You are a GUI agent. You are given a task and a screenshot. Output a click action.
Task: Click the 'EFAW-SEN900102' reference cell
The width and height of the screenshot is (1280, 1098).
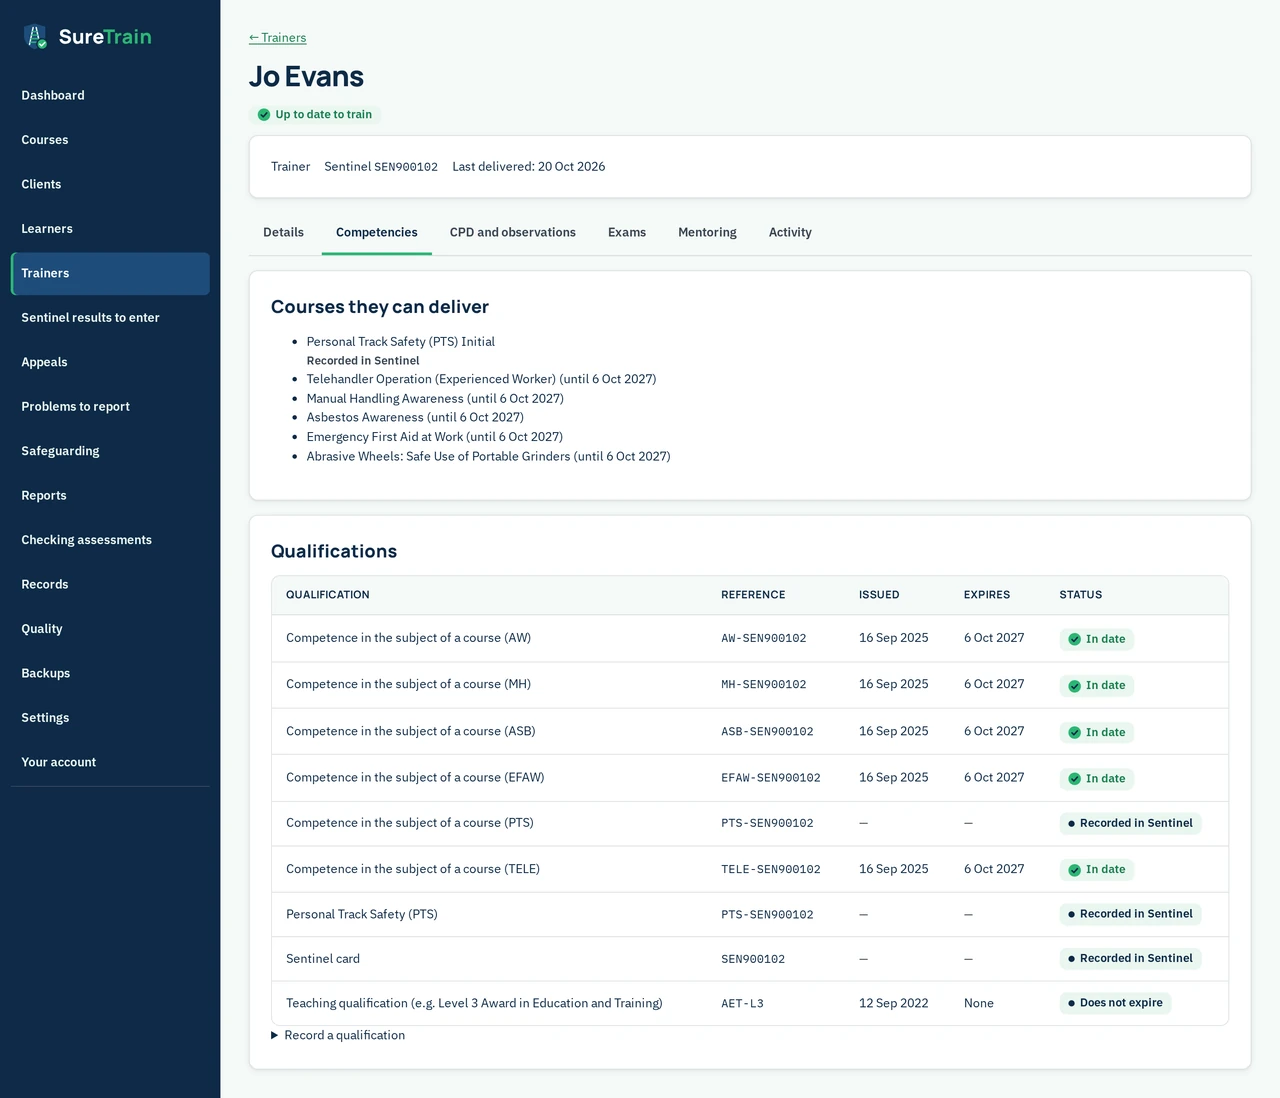click(x=771, y=778)
